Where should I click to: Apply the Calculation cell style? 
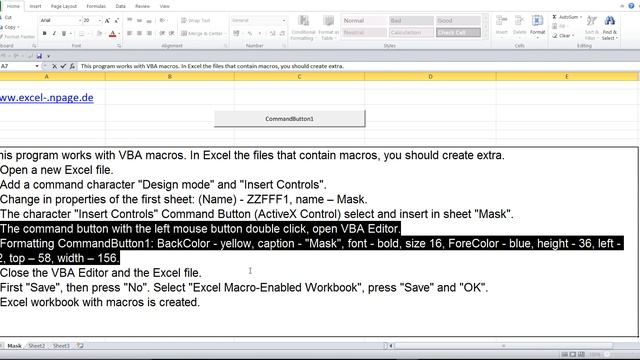click(x=411, y=32)
